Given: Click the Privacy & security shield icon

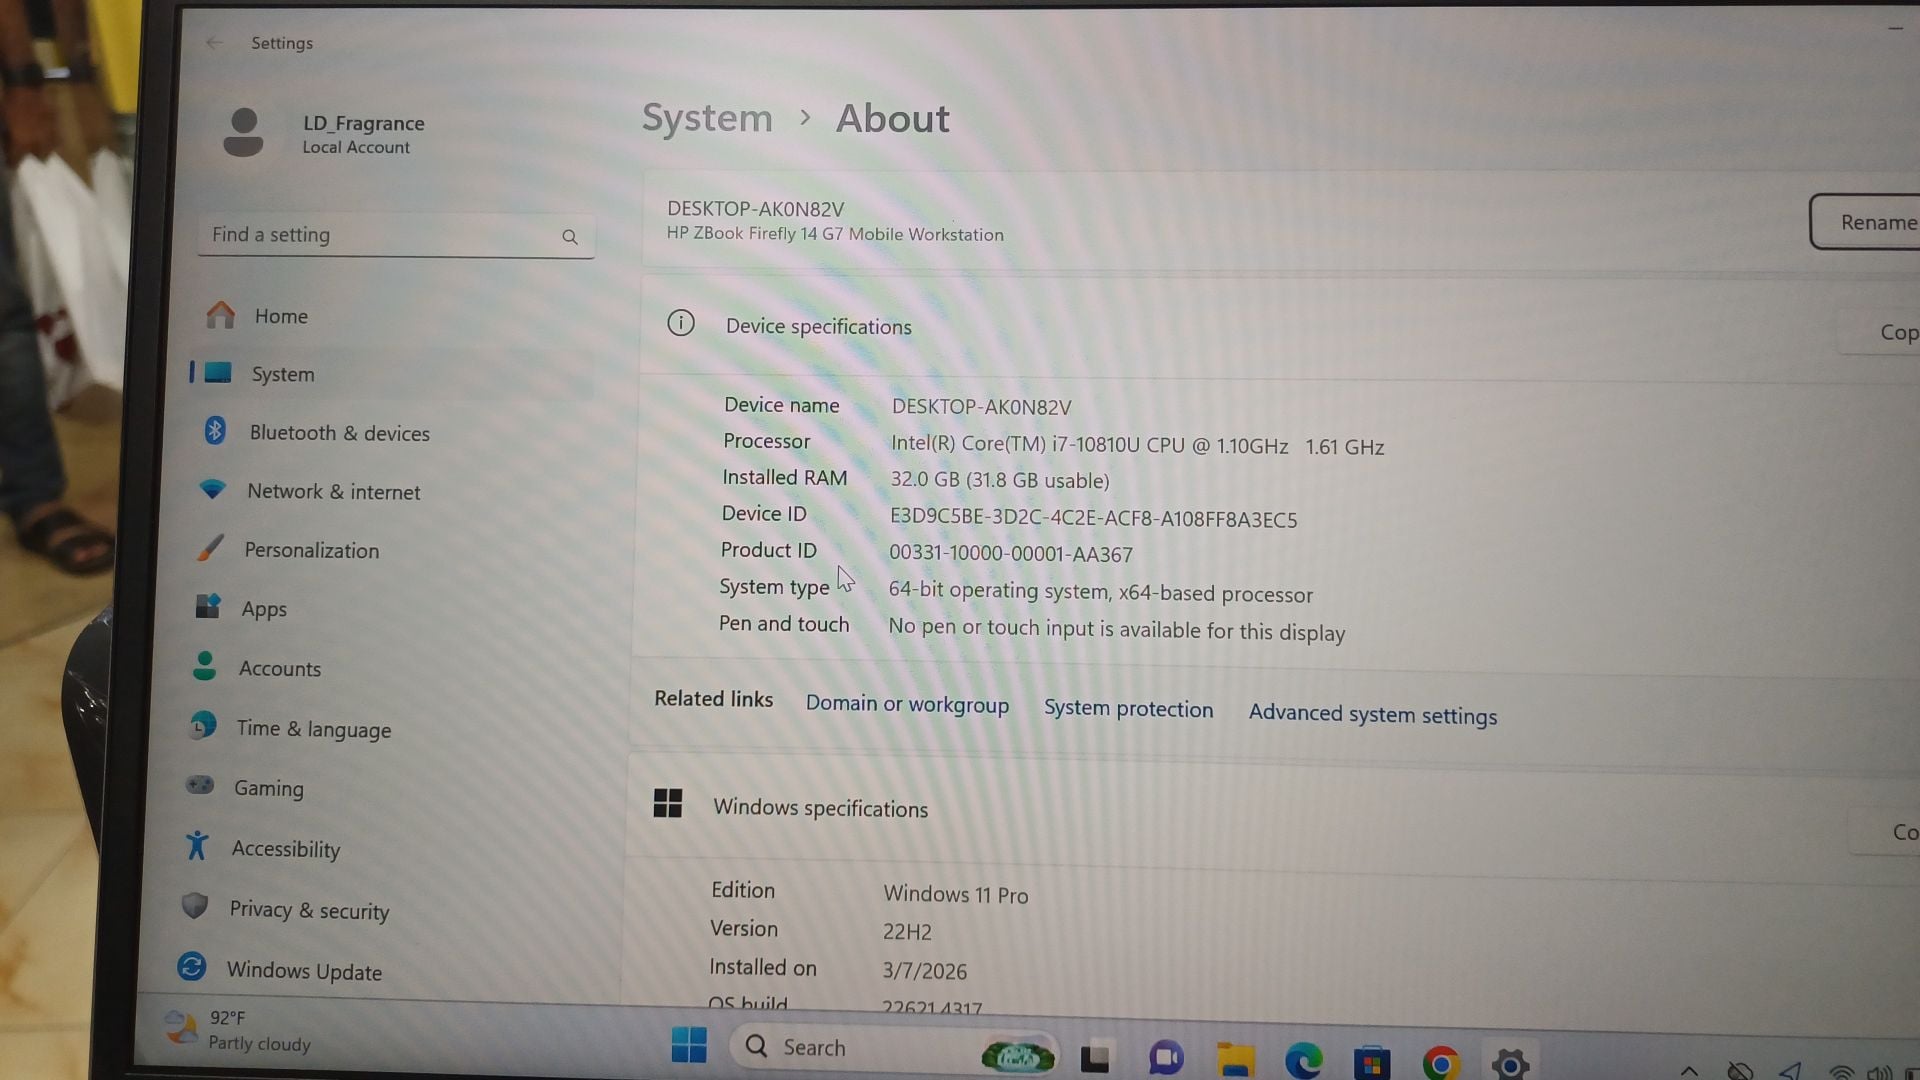Looking at the screenshot, I should pyautogui.click(x=194, y=906).
